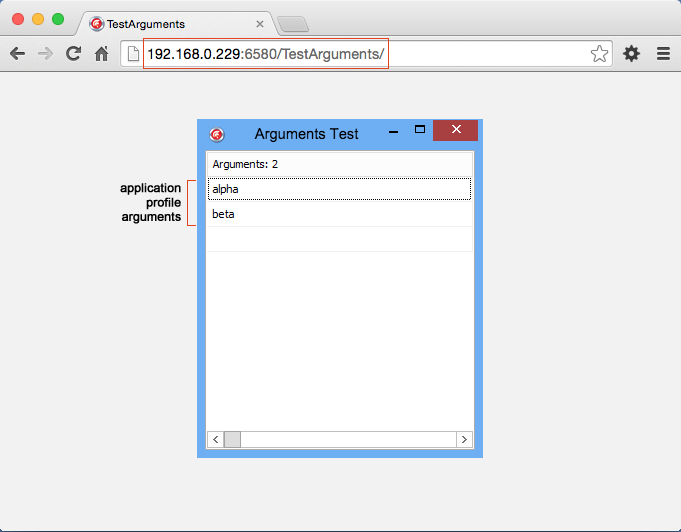The width and height of the screenshot is (681, 532).
Task: Click the red macOS close button
Action: (18, 19)
